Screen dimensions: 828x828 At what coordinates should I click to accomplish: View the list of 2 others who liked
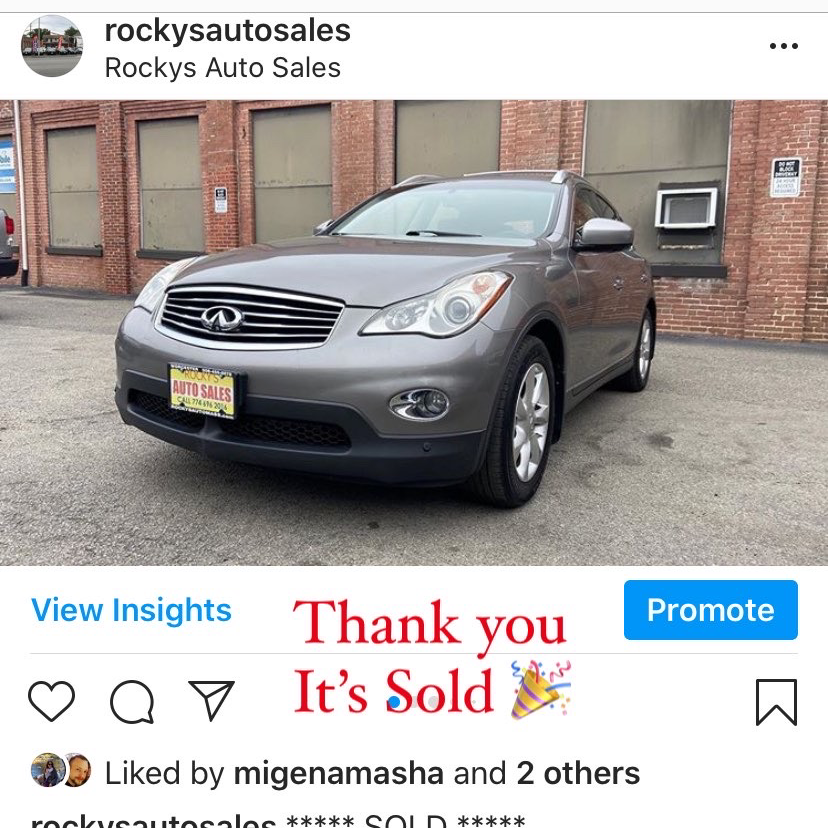point(578,774)
